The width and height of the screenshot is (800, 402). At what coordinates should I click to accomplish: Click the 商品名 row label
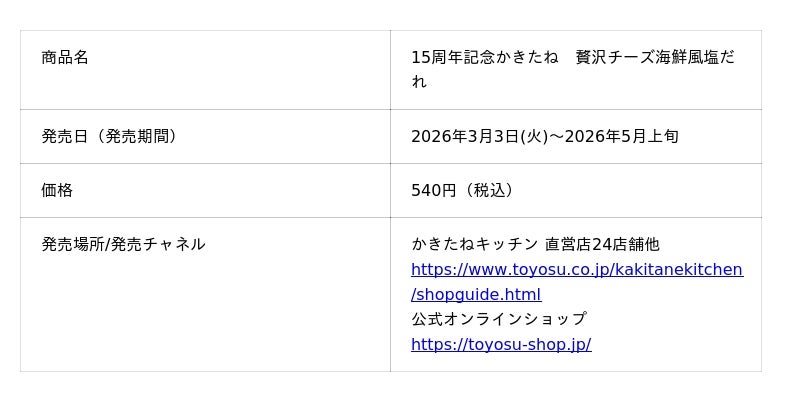pos(65,57)
